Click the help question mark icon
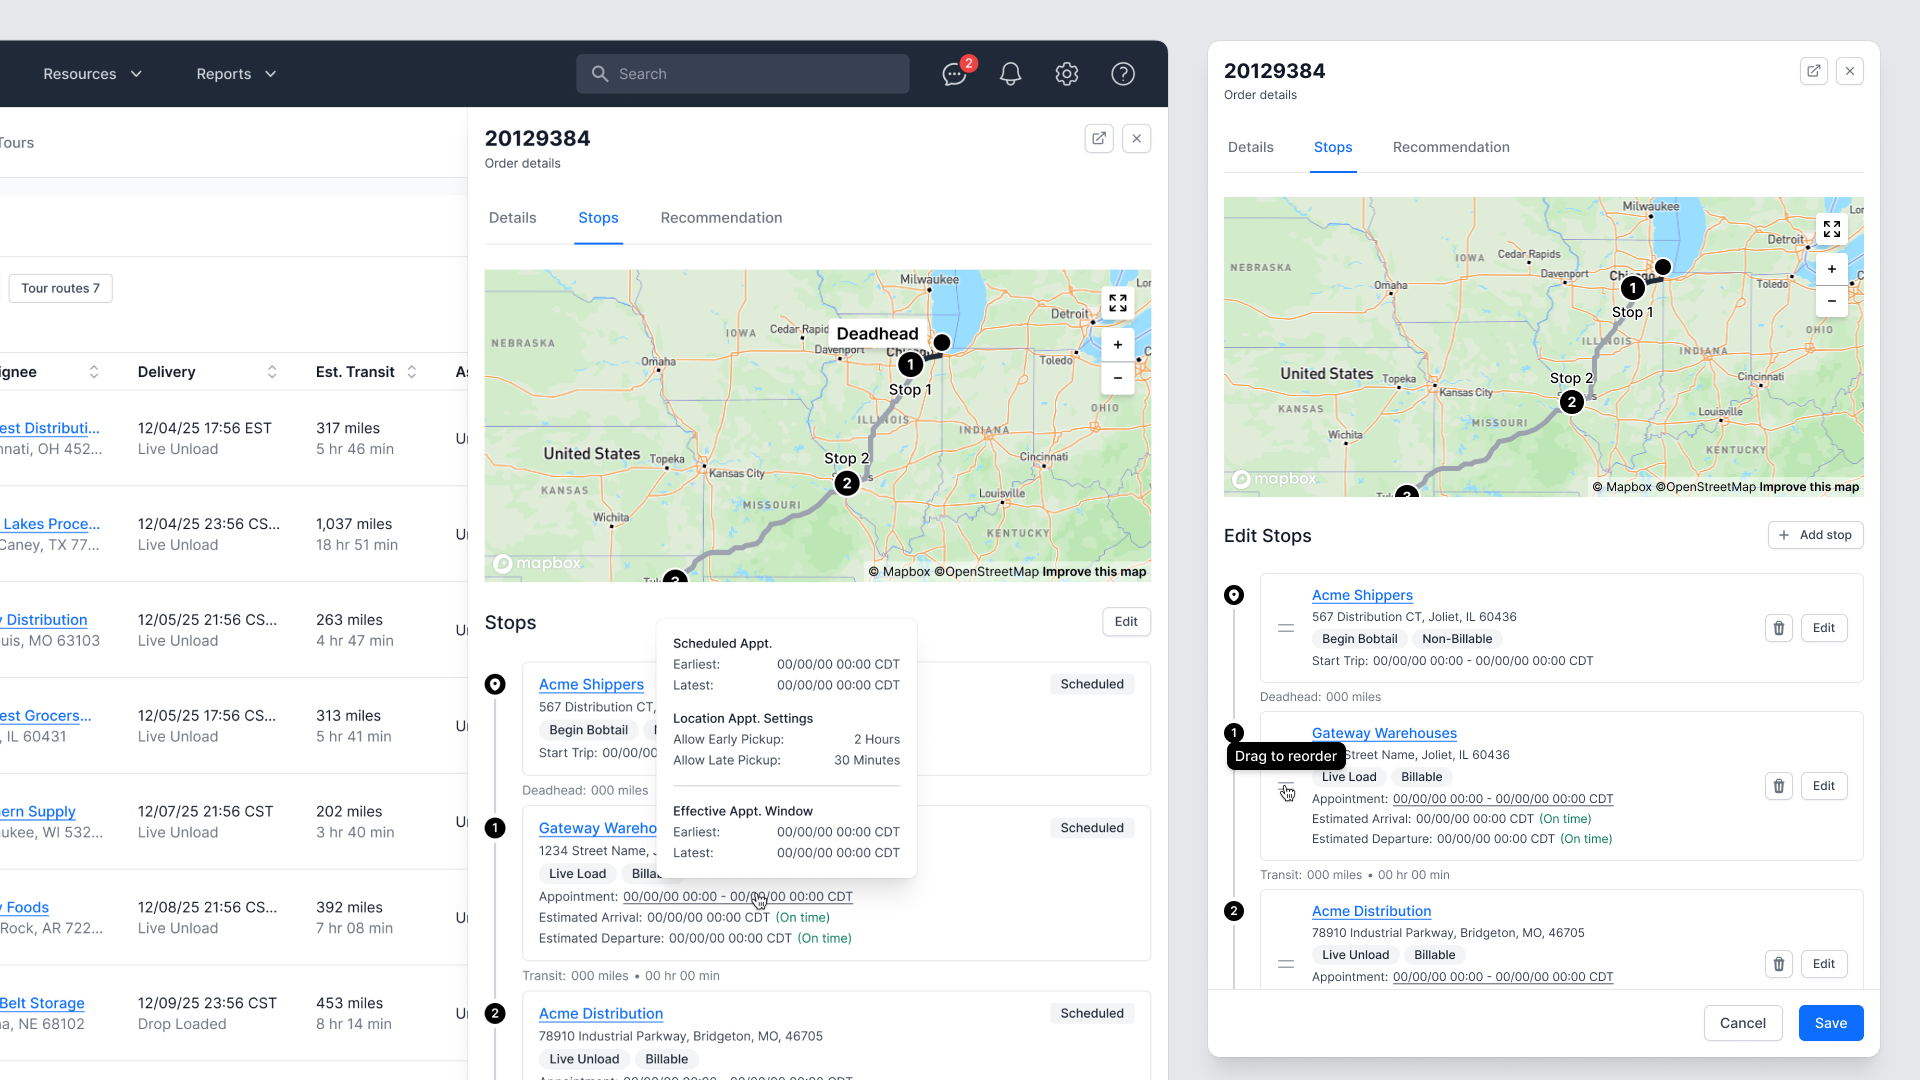The width and height of the screenshot is (1920, 1080). pos(1123,74)
